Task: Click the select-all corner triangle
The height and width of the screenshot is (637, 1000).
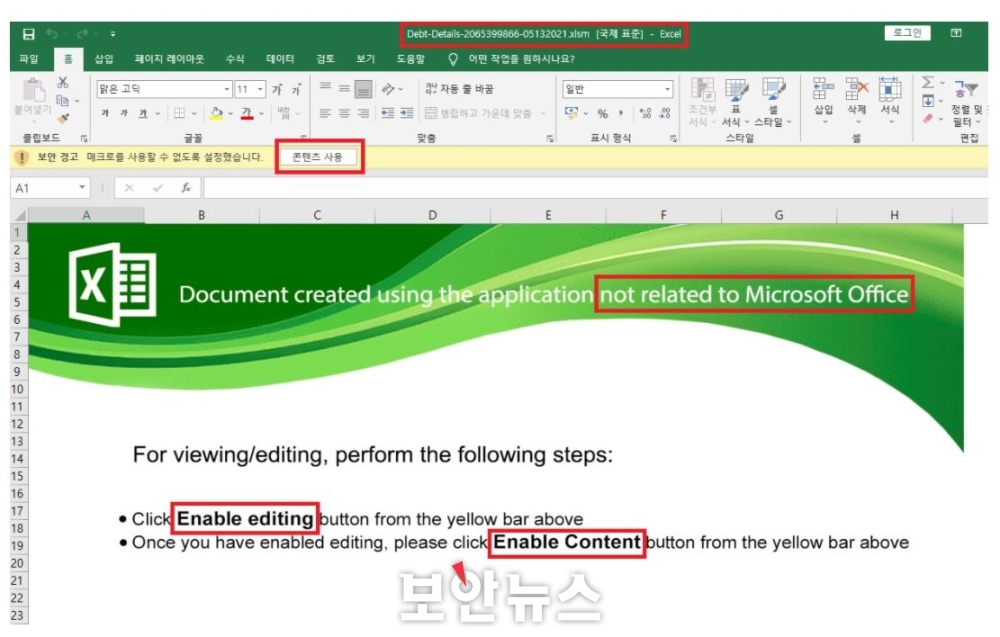Action: coord(19,216)
